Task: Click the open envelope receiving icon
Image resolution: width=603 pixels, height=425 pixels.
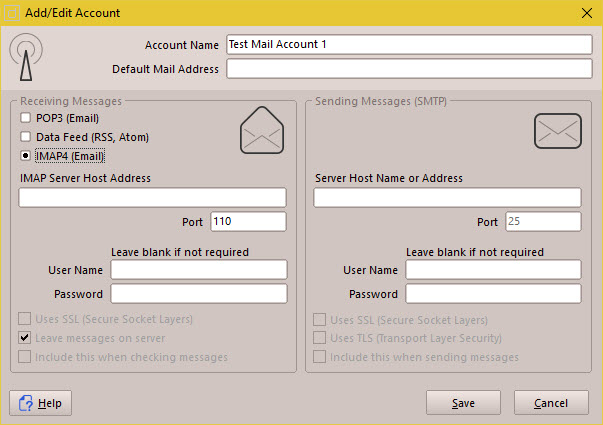Action: pyautogui.click(x=262, y=132)
